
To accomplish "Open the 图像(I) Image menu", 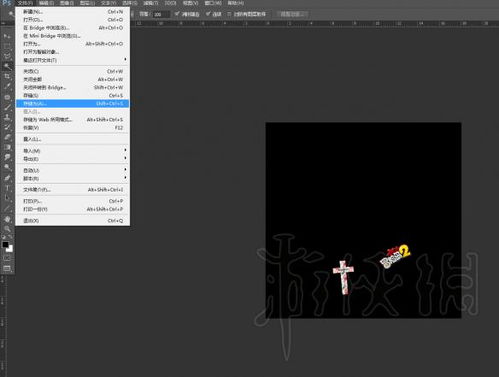I will (x=67, y=3).
